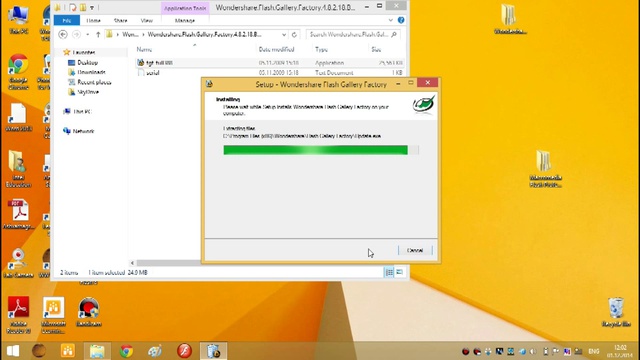The image size is (640, 360).
Task: Click the Explorer search box
Action: tap(353, 35)
